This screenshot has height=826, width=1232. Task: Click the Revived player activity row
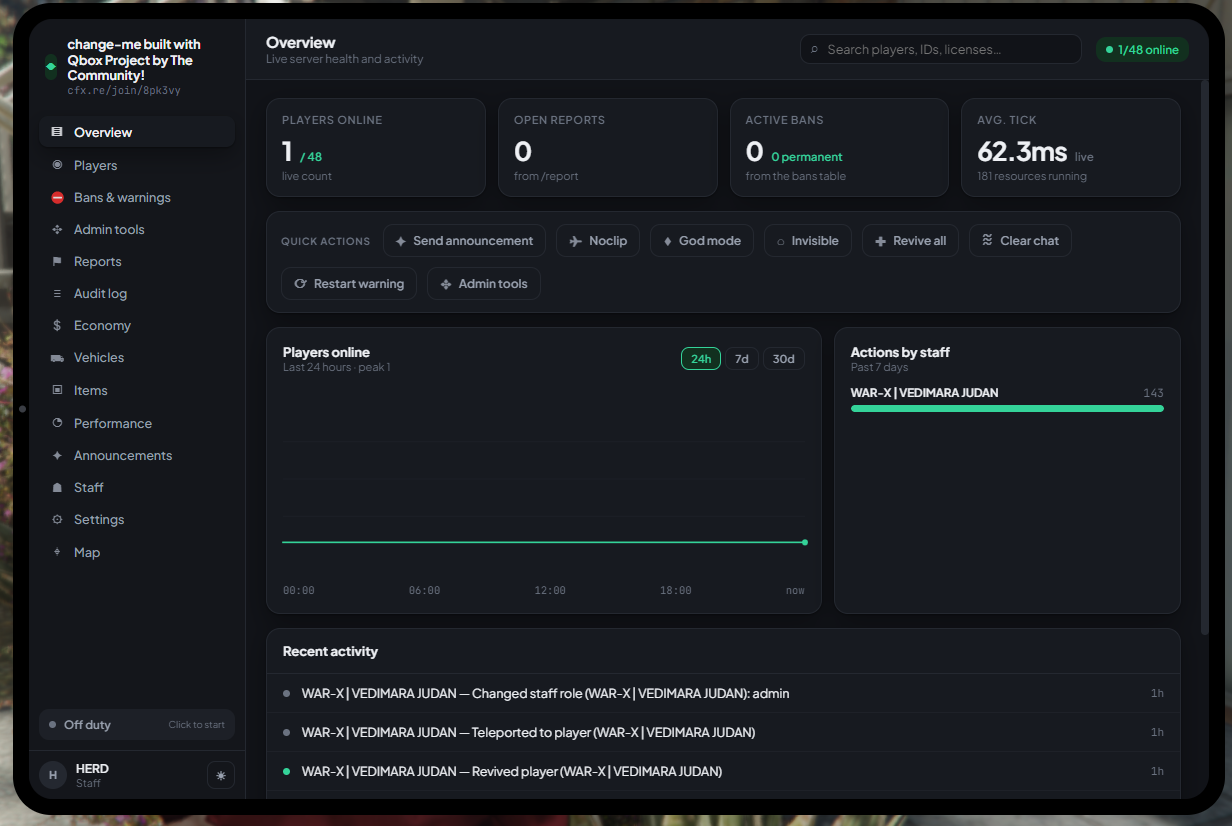click(723, 771)
